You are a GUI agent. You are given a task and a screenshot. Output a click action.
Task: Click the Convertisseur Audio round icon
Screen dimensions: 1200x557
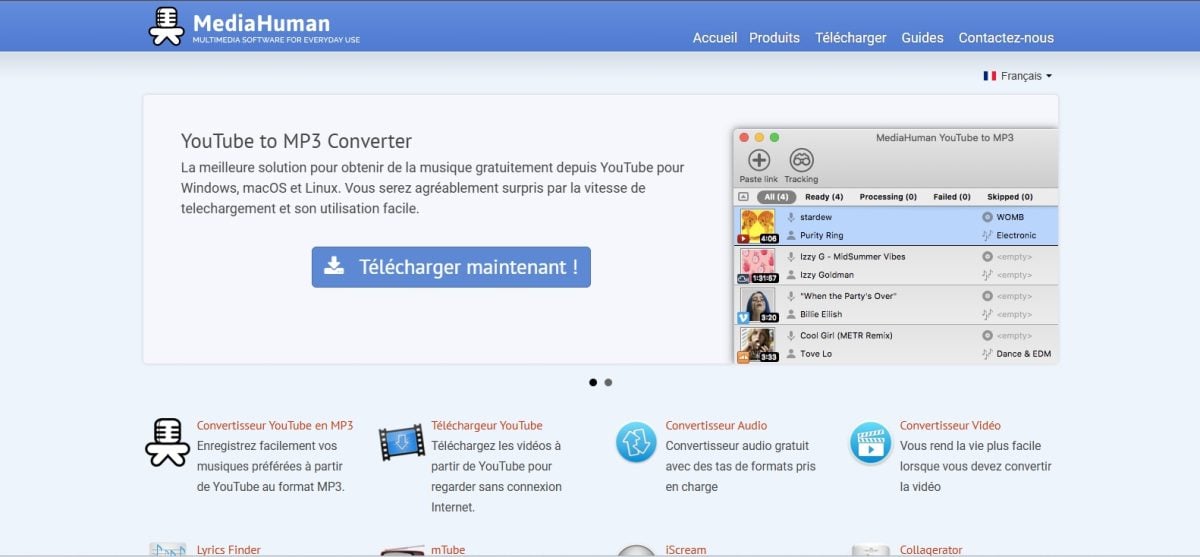coord(636,442)
